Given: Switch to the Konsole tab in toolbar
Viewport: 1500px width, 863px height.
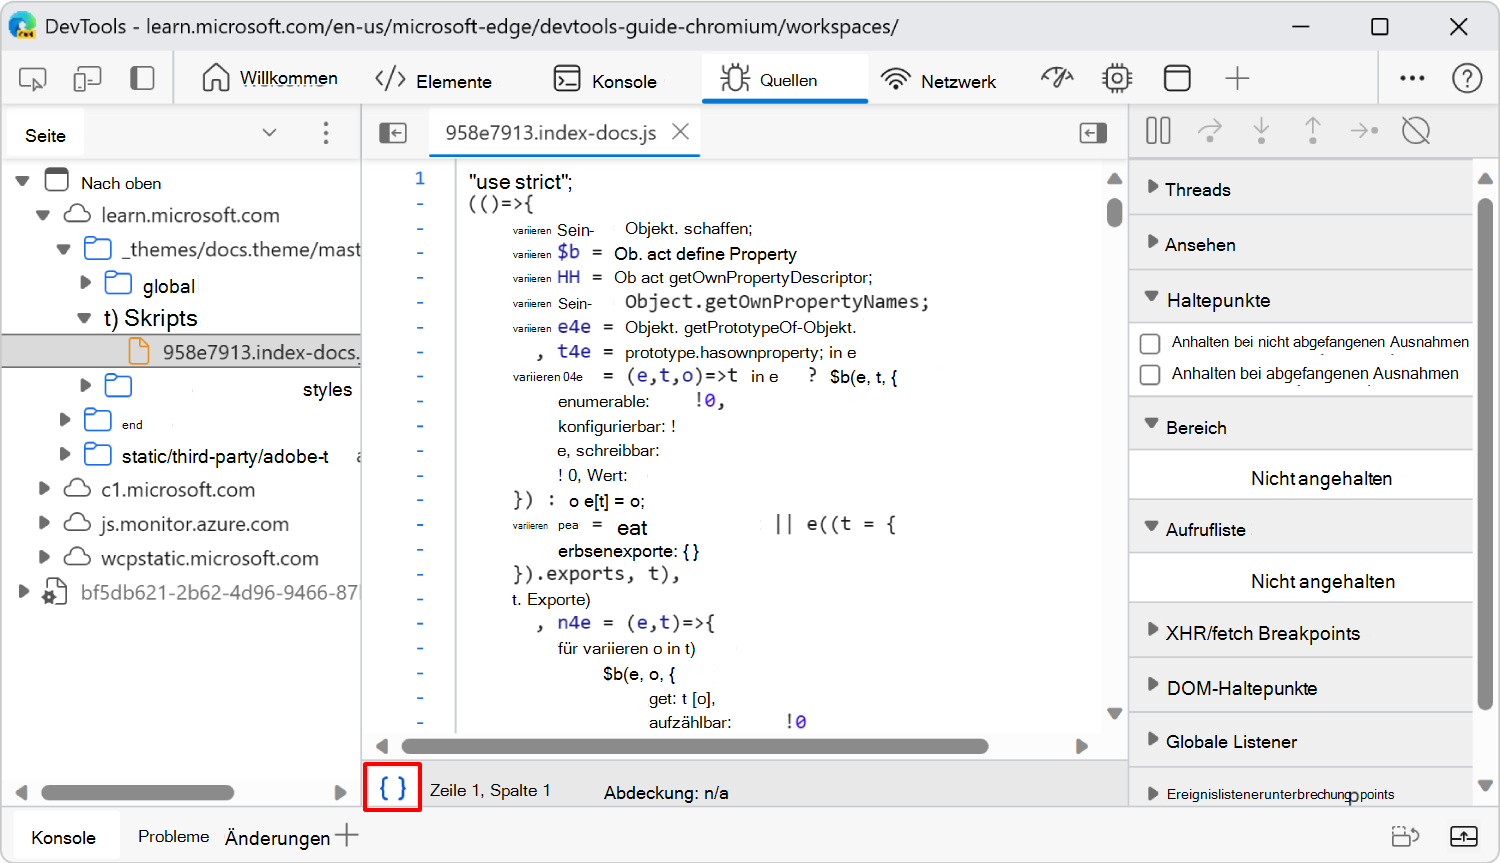Looking at the screenshot, I should point(605,80).
